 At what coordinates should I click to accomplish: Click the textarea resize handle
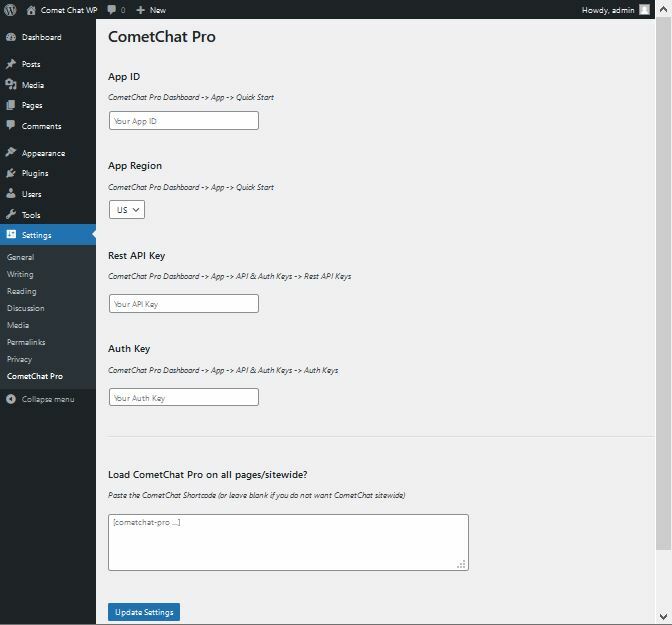click(x=462, y=564)
